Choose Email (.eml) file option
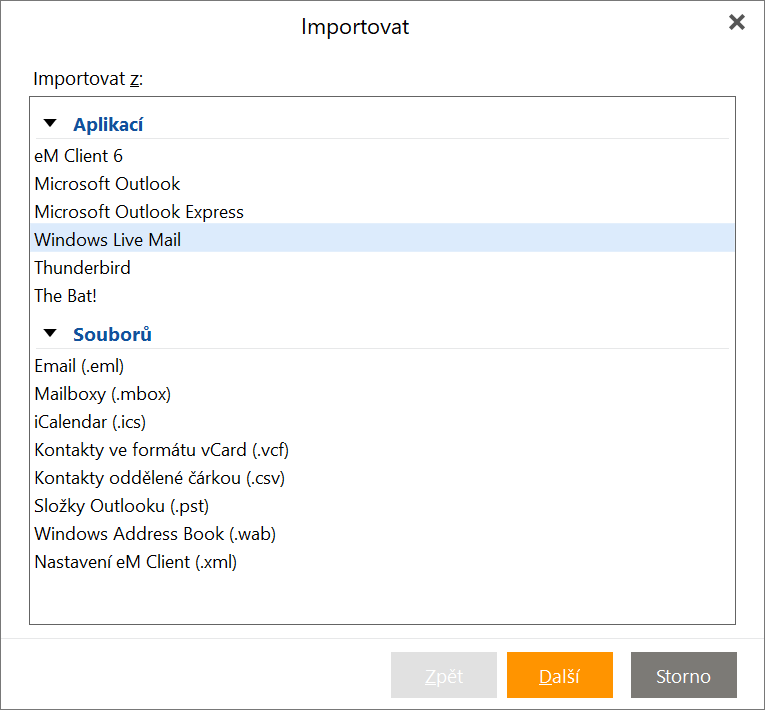This screenshot has width=765, height=710. coord(382,366)
